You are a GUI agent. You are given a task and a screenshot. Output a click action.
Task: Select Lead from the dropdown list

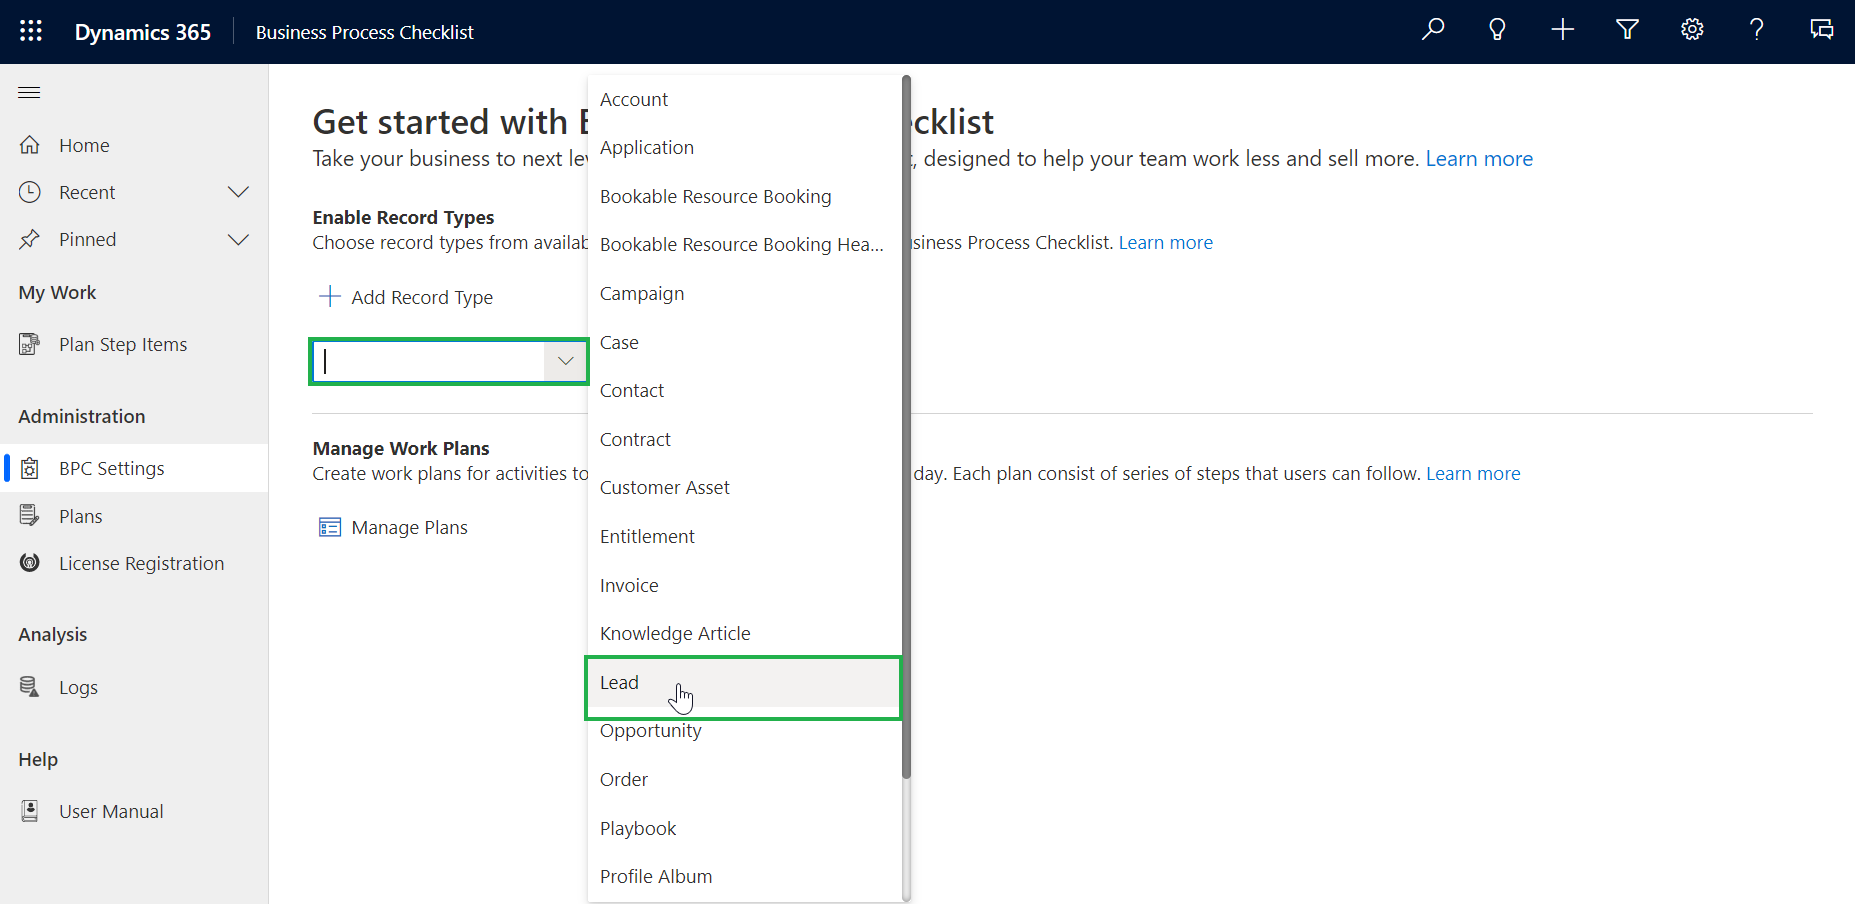744,682
